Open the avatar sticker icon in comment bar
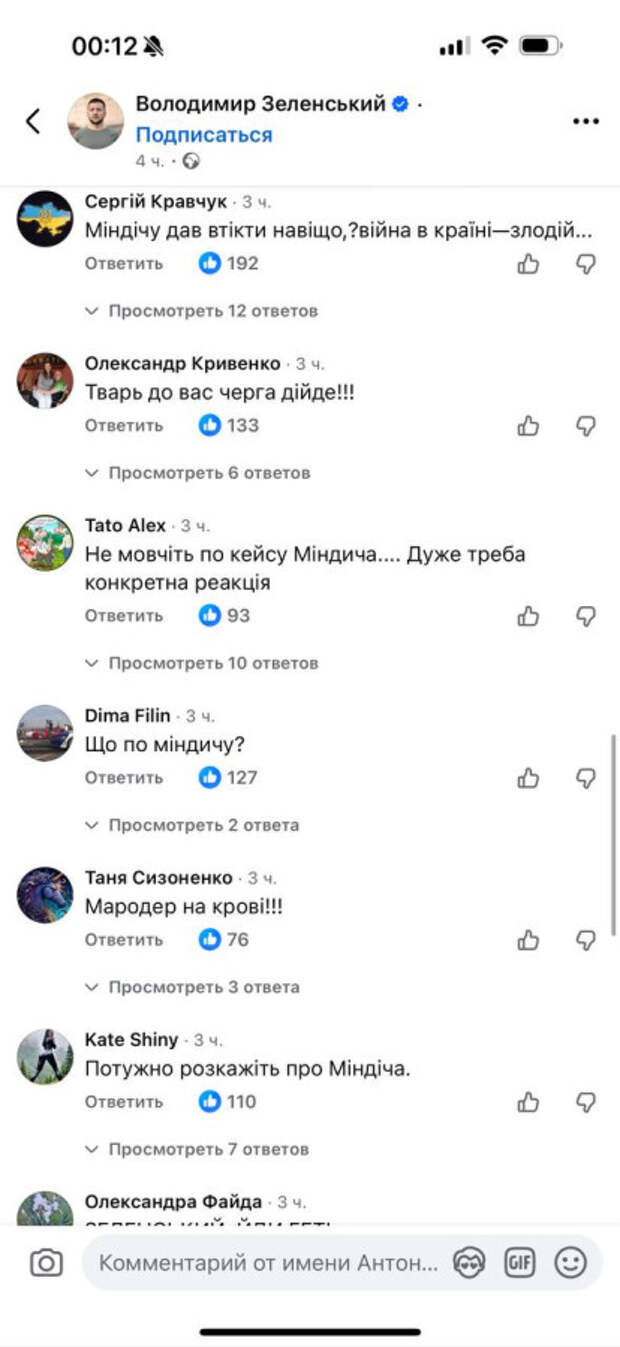The width and height of the screenshot is (620, 1347). click(468, 1263)
